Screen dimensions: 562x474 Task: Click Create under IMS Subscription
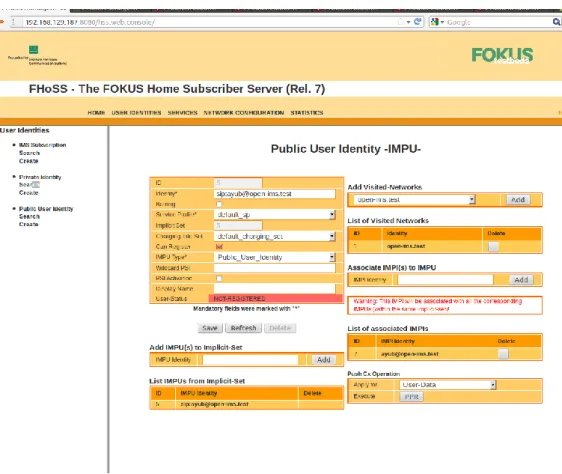tap(29, 161)
